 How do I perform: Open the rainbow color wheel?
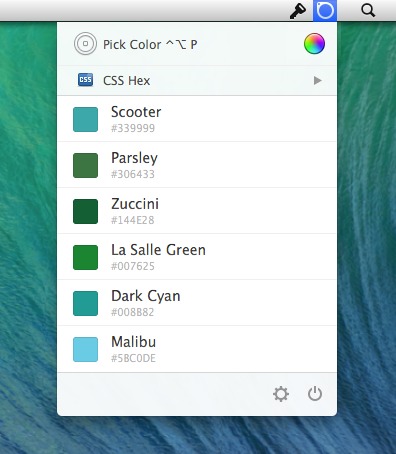[314, 43]
